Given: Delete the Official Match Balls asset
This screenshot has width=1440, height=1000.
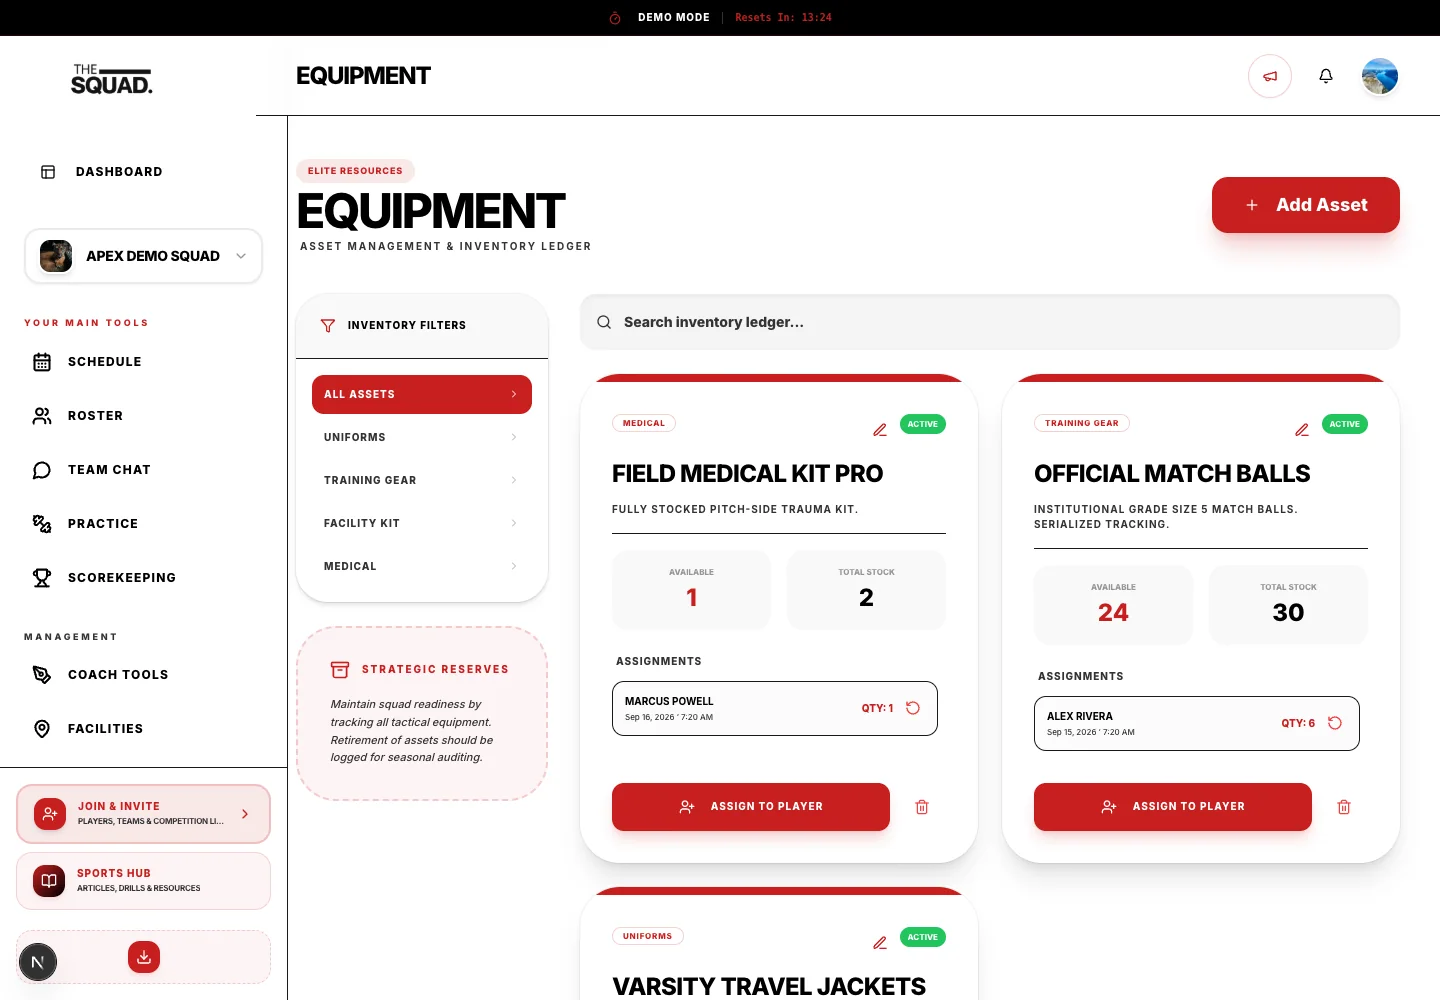Looking at the screenshot, I should tap(1344, 807).
